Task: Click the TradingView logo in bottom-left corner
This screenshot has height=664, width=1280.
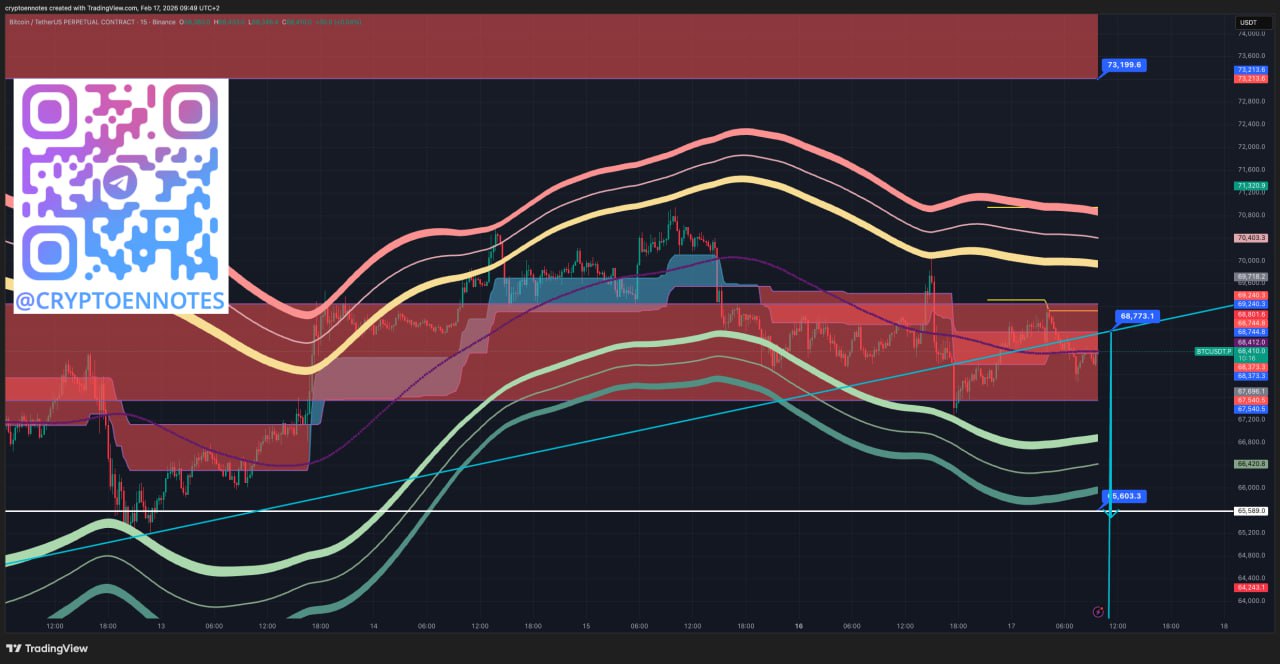Action: click(x=48, y=648)
